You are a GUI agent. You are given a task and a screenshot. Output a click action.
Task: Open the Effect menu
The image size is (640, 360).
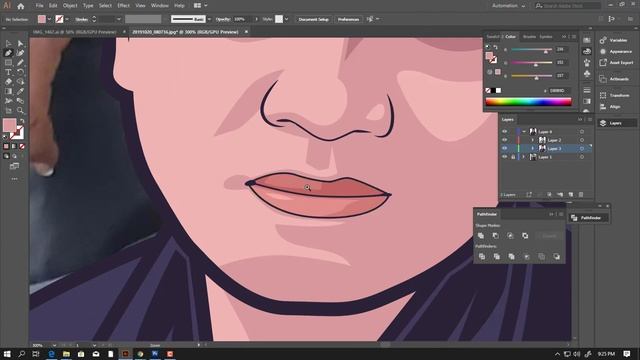coord(123,6)
